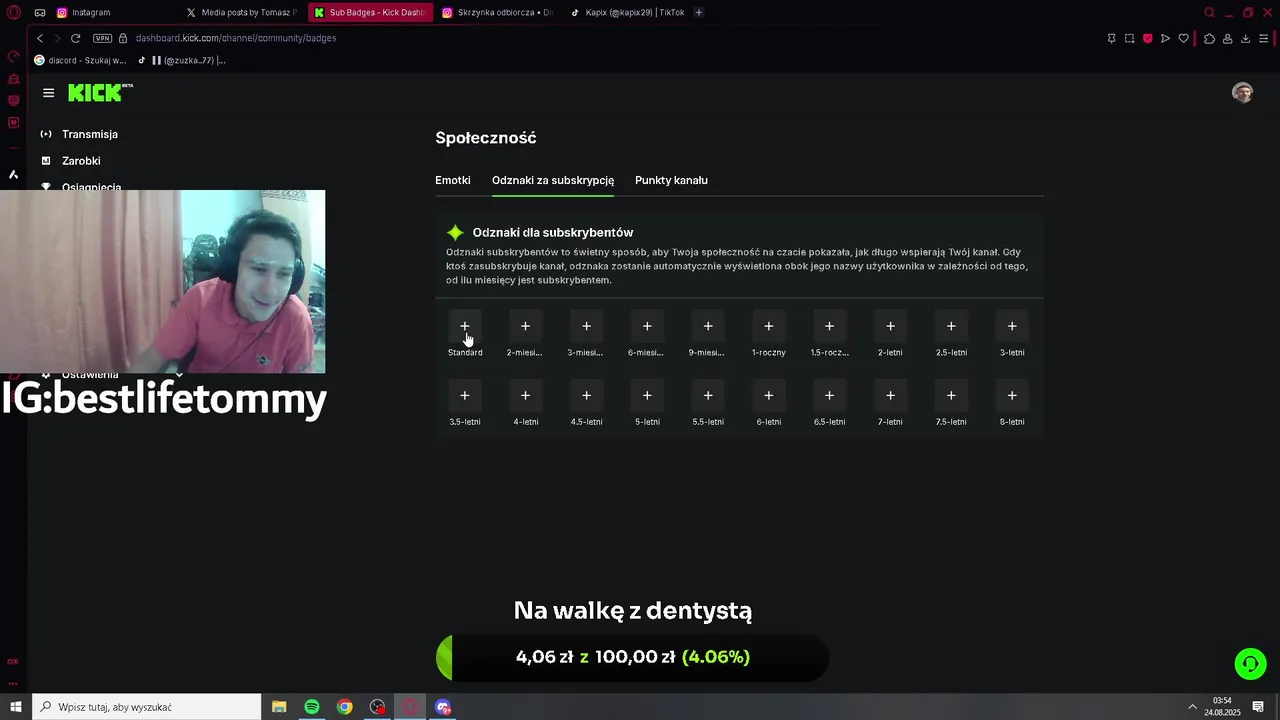Screen dimensions: 1280x720
Task: Add a badge for 3.5-letni
Action: coord(465,395)
